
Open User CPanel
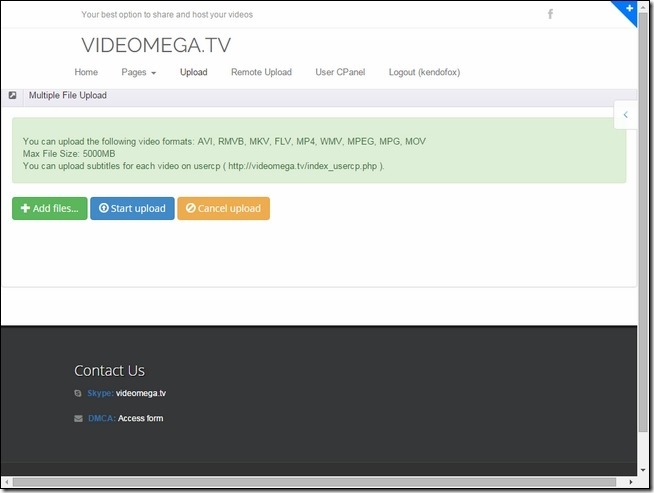pyautogui.click(x=340, y=72)
